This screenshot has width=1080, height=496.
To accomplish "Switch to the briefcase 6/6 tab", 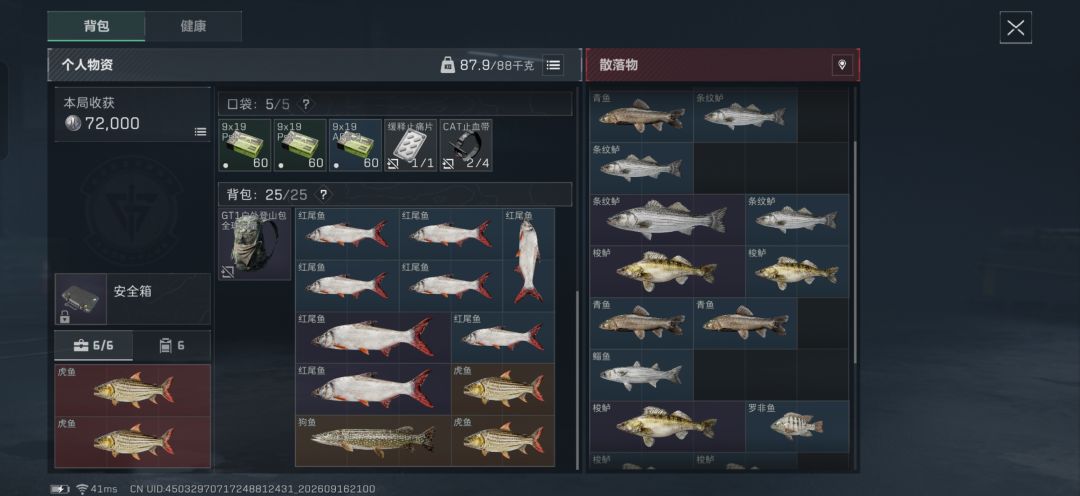I will pyautogui.click(x=94, y=345).
